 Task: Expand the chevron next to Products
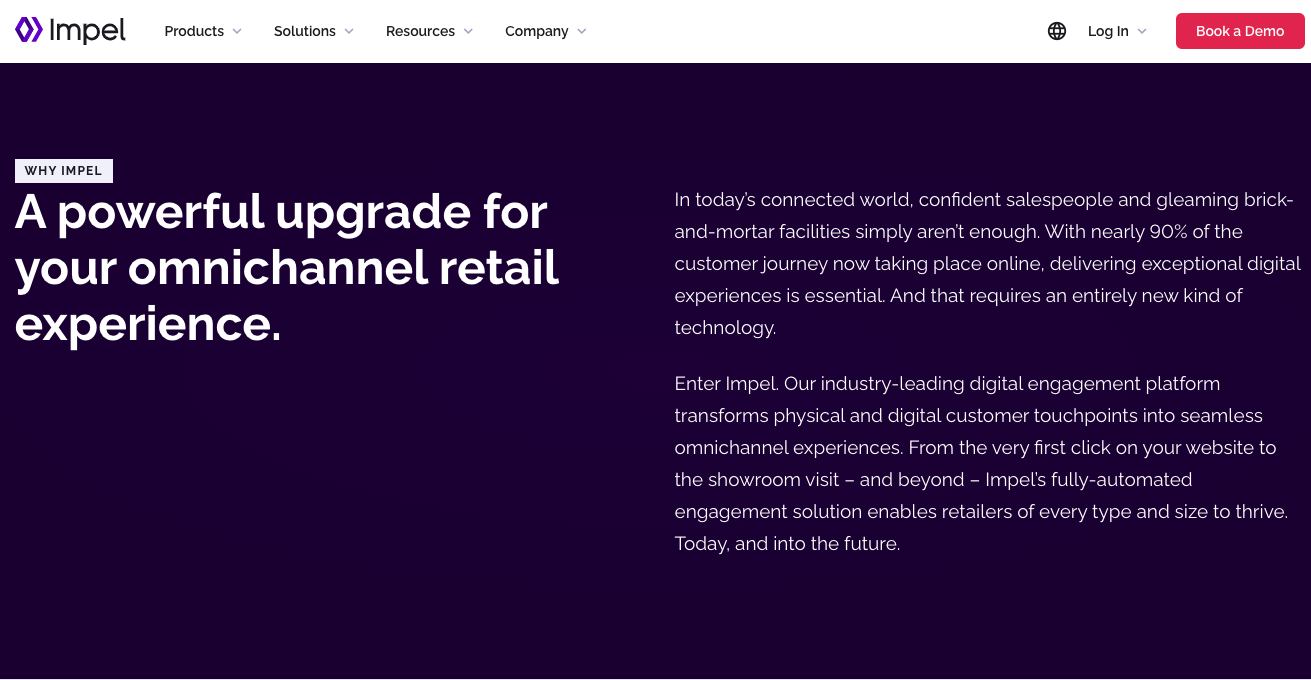(x=237, y=31)
